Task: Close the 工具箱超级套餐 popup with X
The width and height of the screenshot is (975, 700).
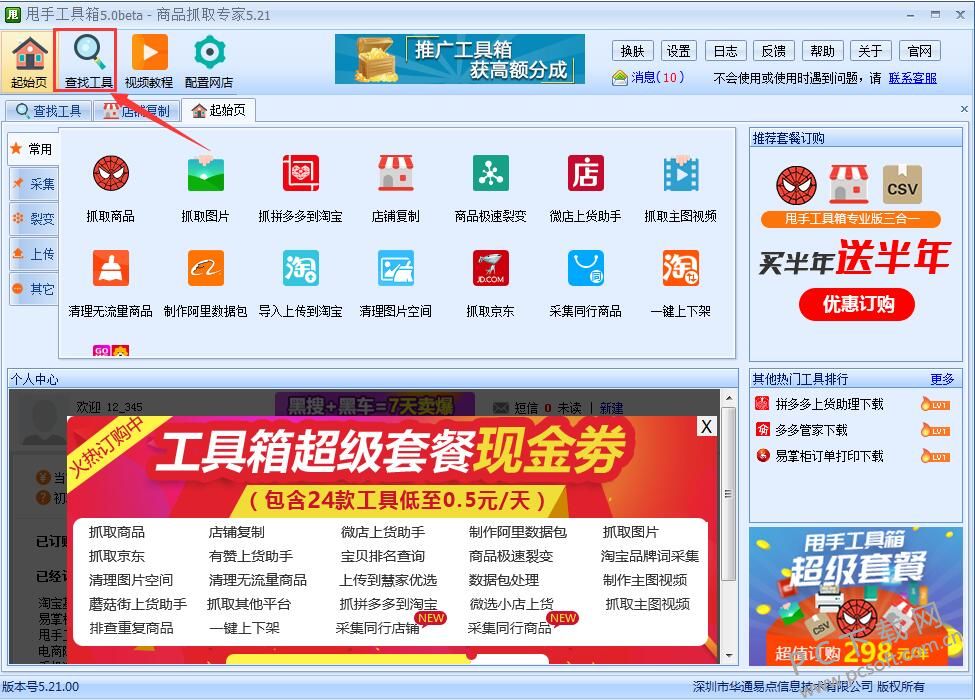Action: (706, 426)
